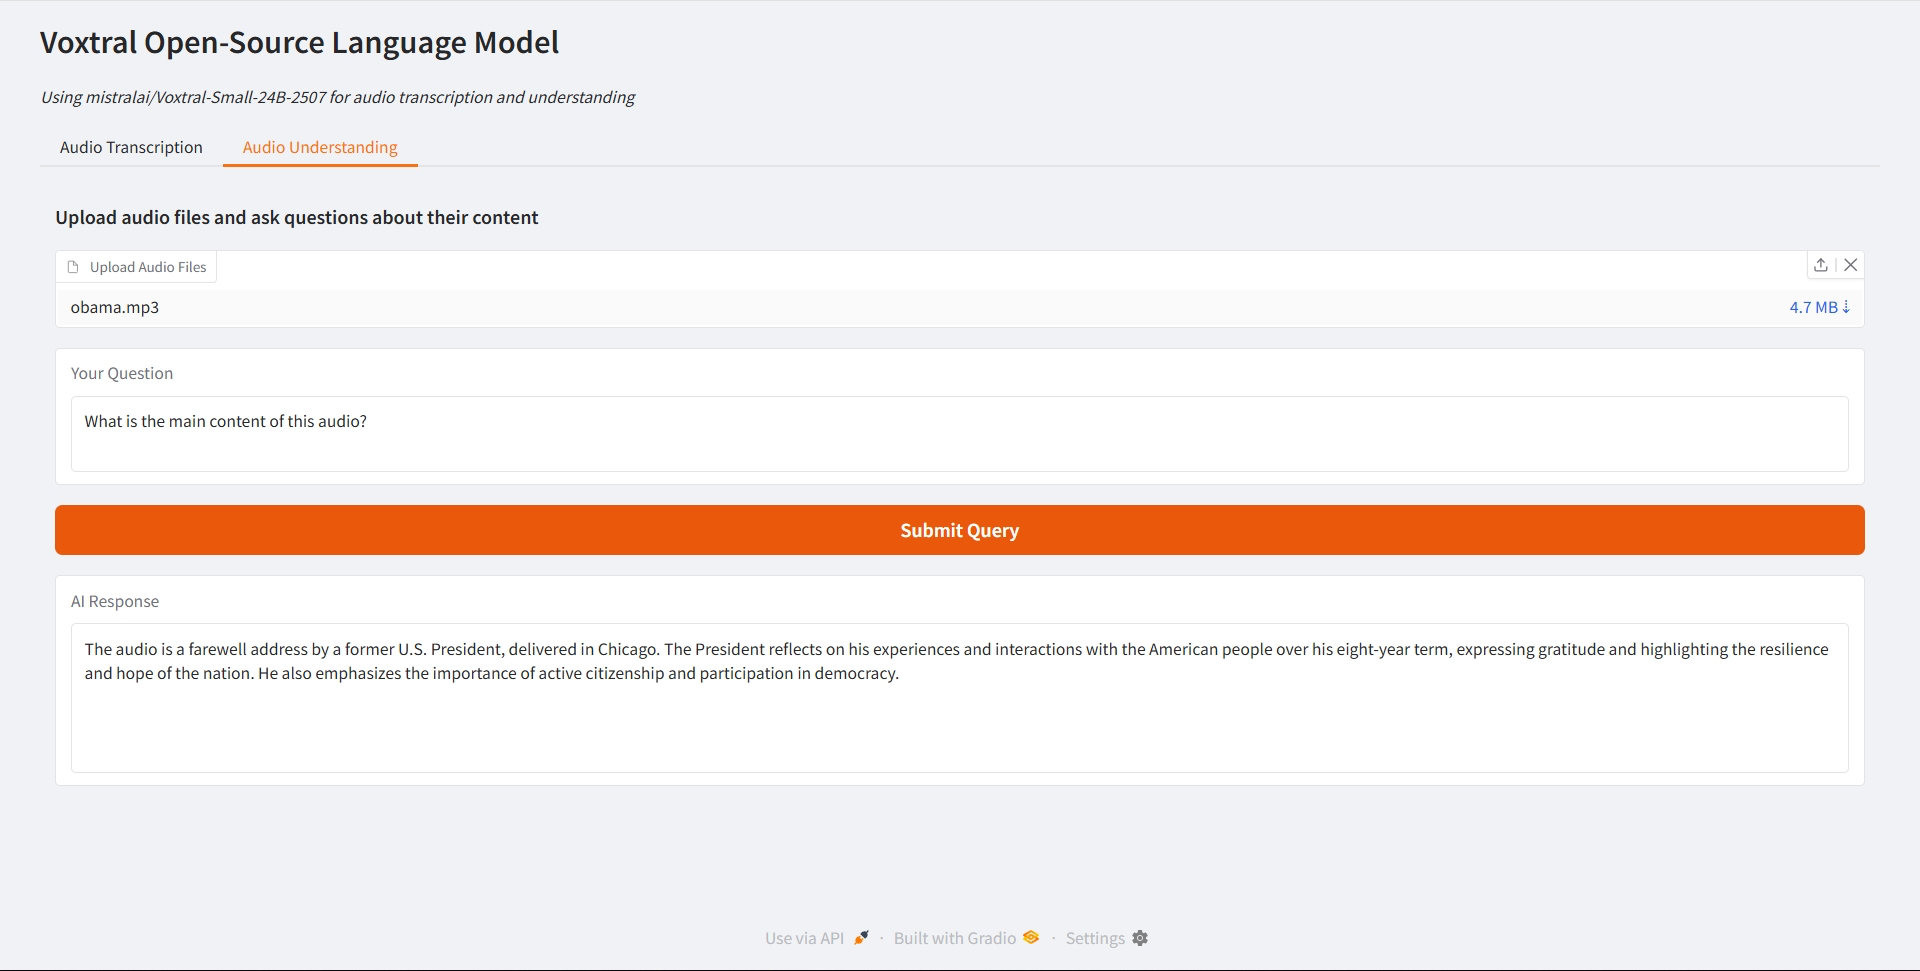Viewport: 1920px width, 971px height.
Task: Click the download arrow next to 4.7 MB
Action: pos(1846,307)
